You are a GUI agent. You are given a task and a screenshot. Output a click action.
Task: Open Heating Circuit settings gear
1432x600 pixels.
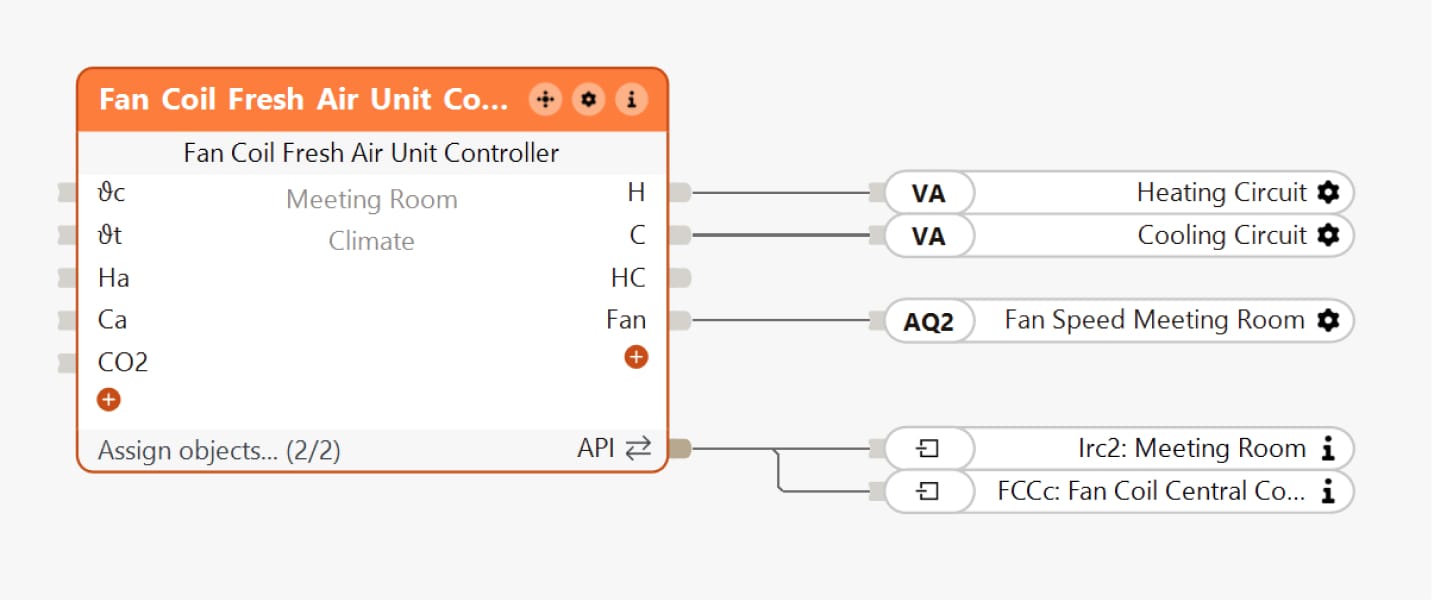click(1327, 192)
